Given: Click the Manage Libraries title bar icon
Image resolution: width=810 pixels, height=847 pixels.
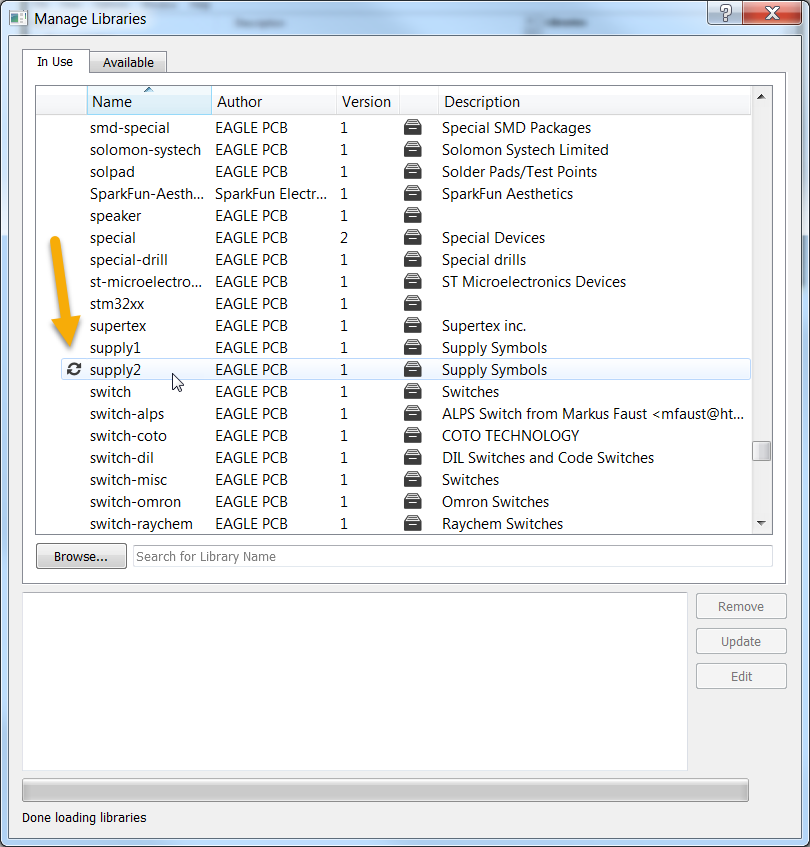Looking at the screenshot, I should 18,18.
